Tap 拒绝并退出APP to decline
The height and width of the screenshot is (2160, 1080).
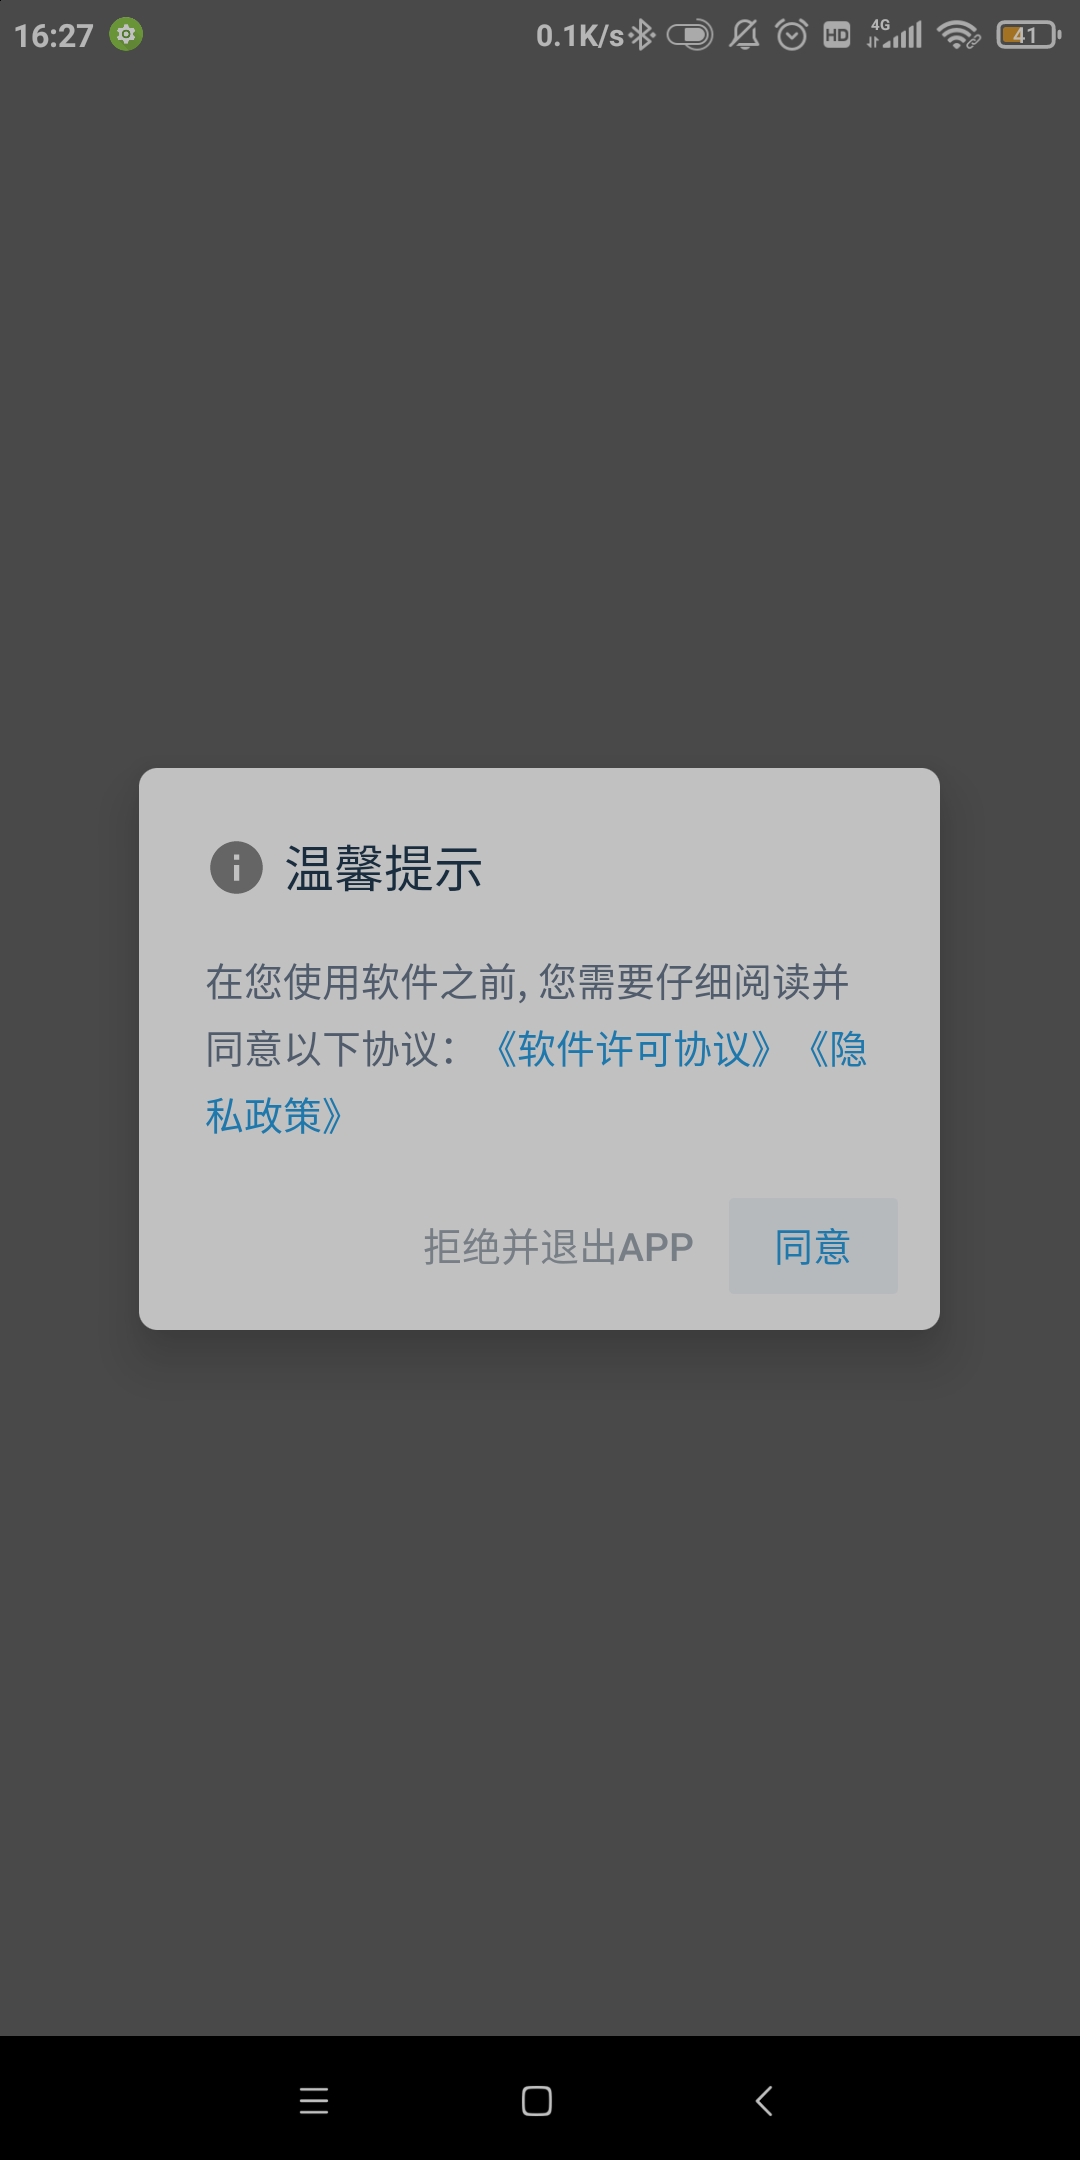click(558, 1247)
